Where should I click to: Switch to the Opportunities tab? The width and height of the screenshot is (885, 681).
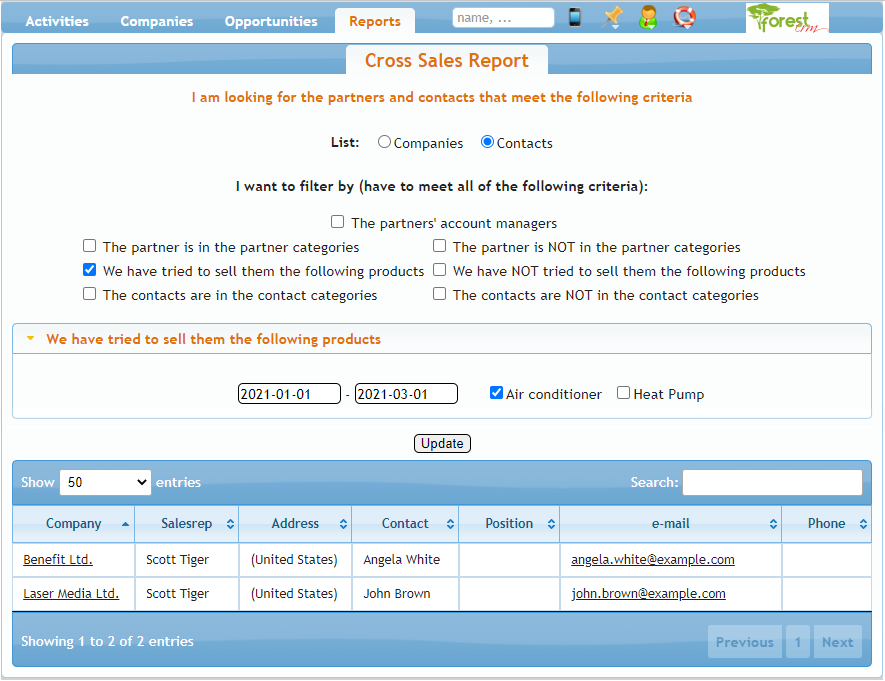point(271,21)
